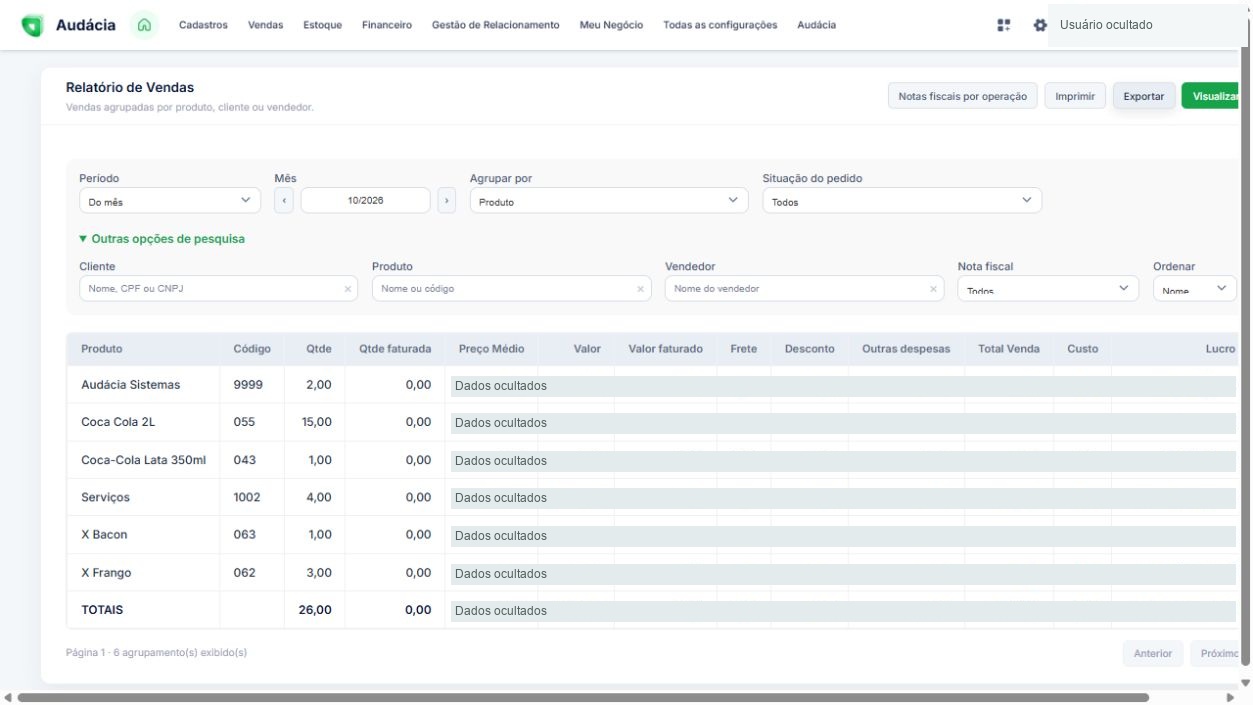The width and height of the screenshot is (1253, 705).
Task: Clear the Vendedor search field
Action: [934, 289]
